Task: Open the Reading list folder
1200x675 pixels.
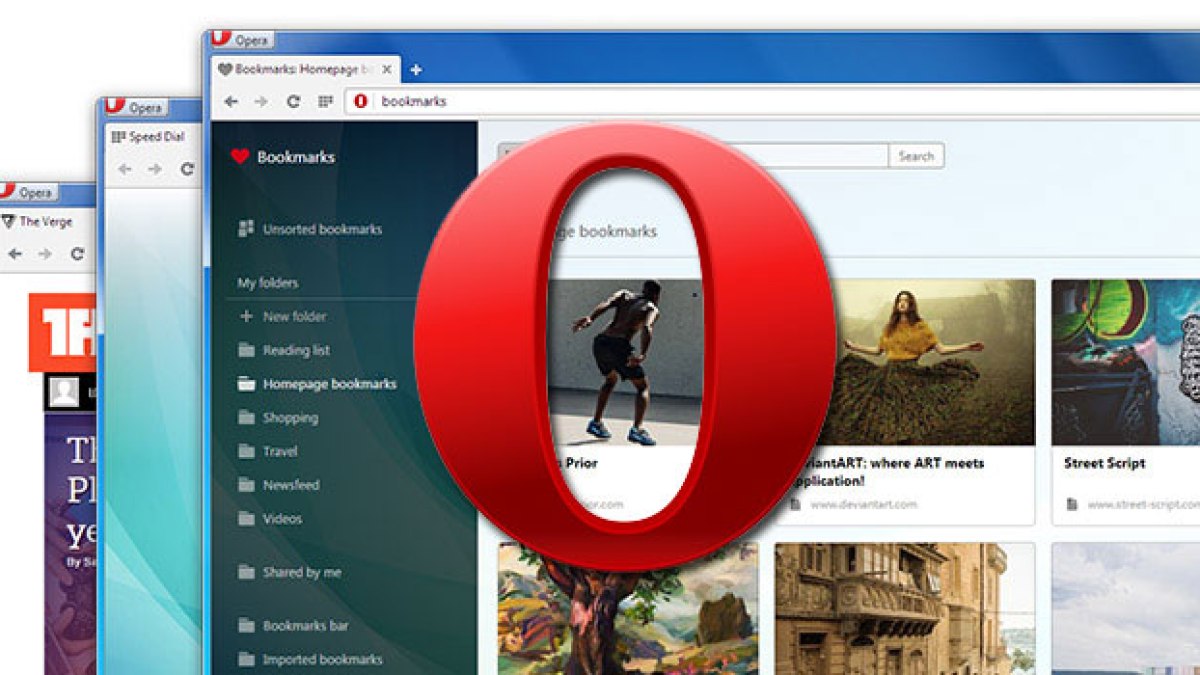Action: 284,350
